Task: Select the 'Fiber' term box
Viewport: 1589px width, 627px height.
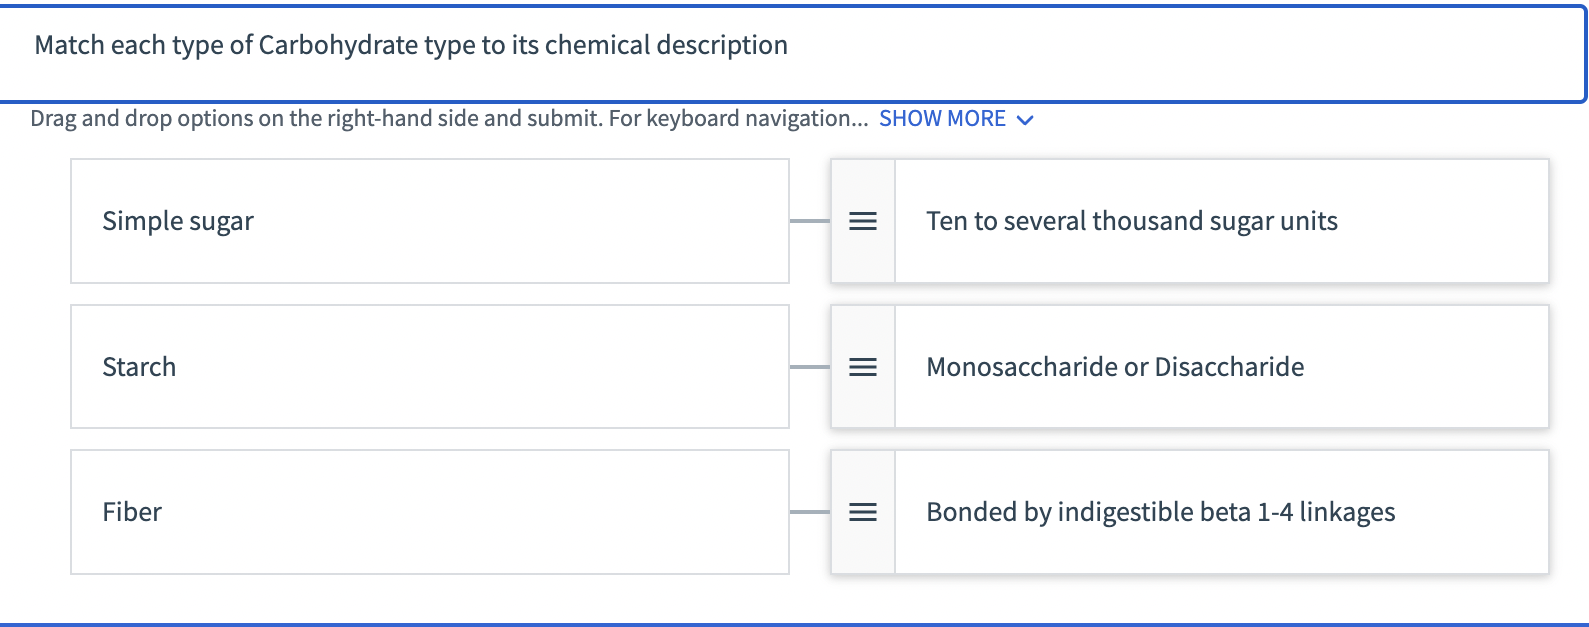Action: click(x=429, y=511)
